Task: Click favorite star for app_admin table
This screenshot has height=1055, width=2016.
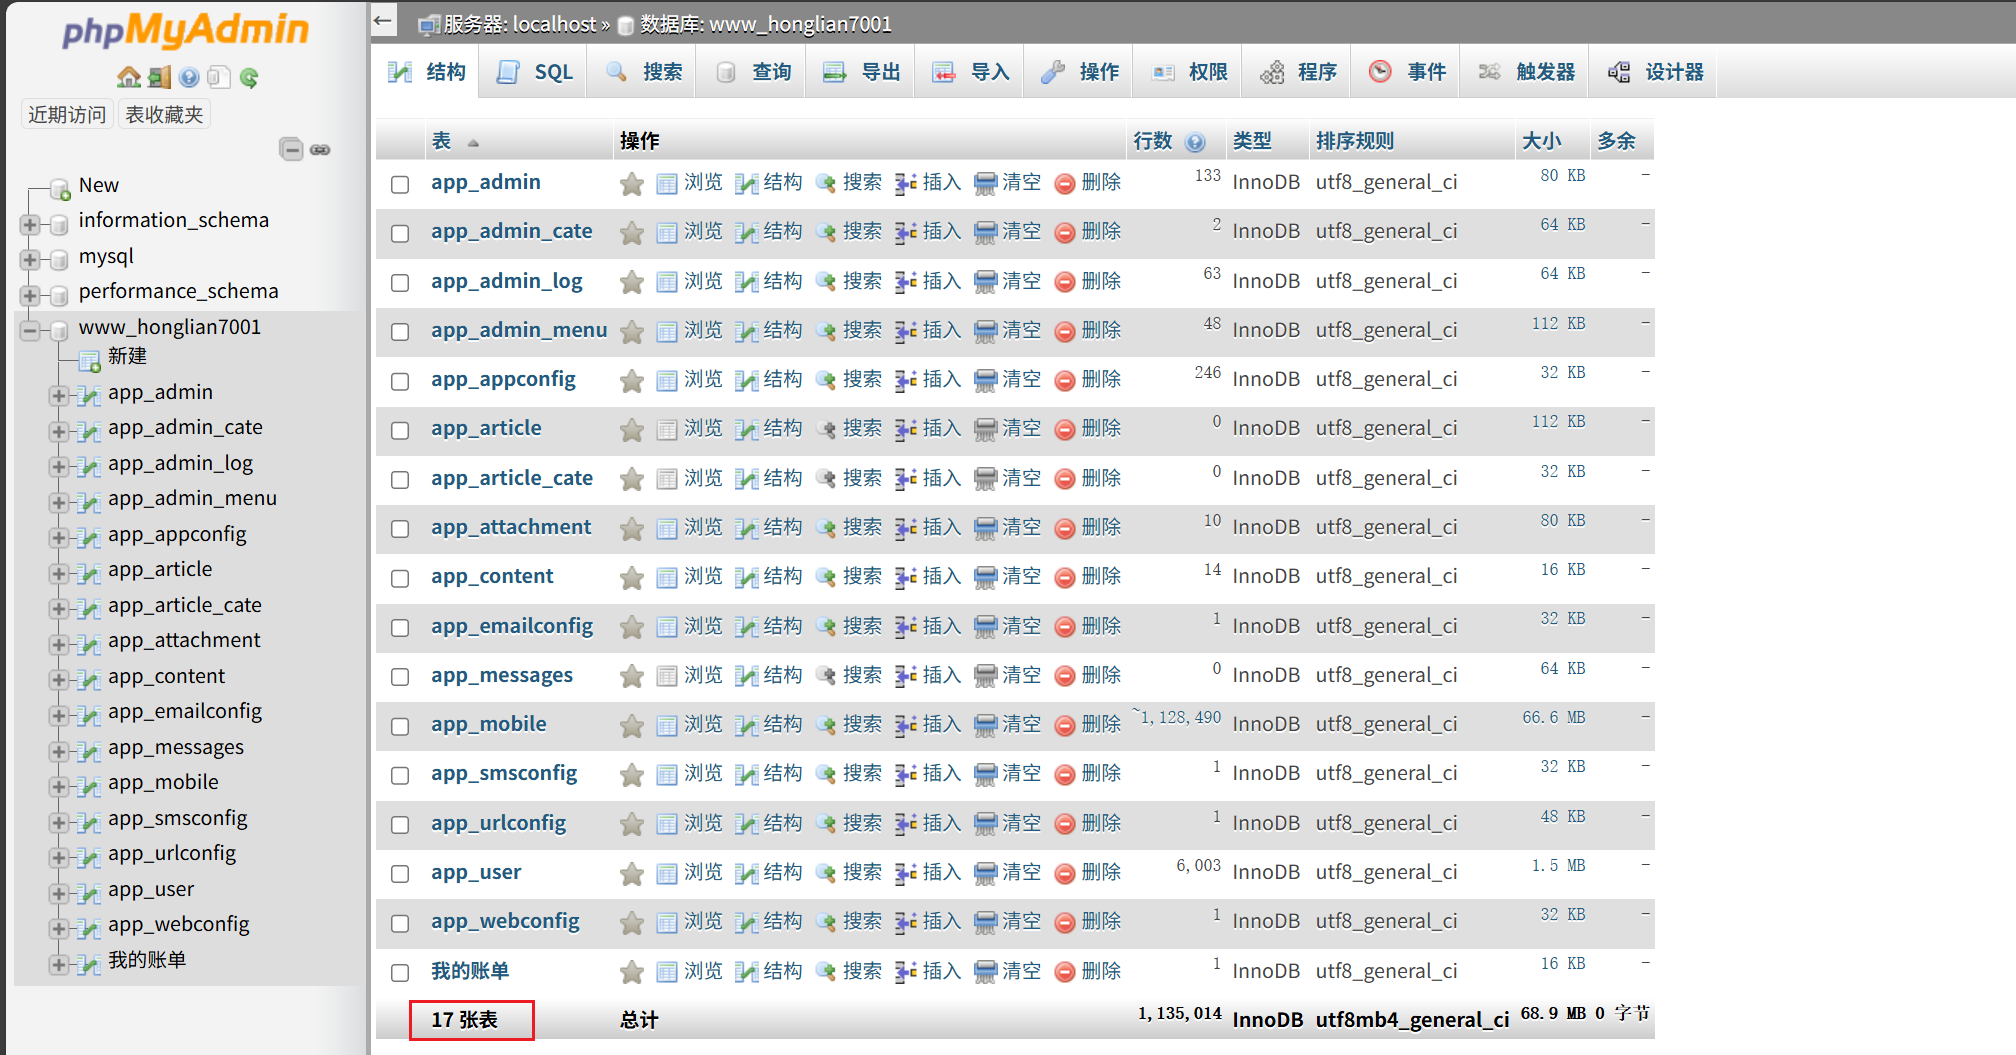Action: coord(631,183)
